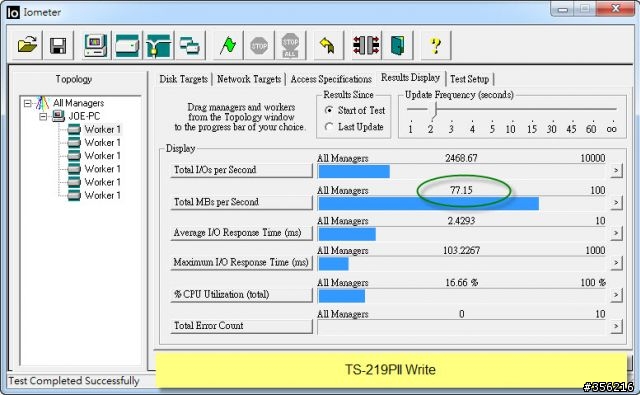Save test configuration floppy icon
The height and width of the screenshot is (395, 640).
point(58,45)
